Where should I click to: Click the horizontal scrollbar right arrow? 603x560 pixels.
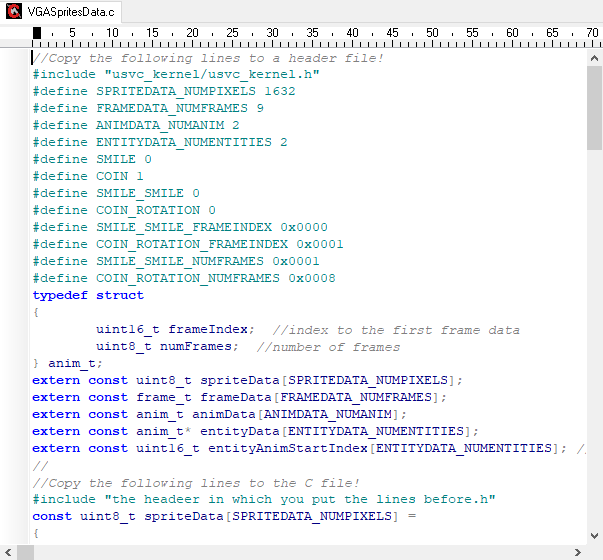(x=577, y=553)
